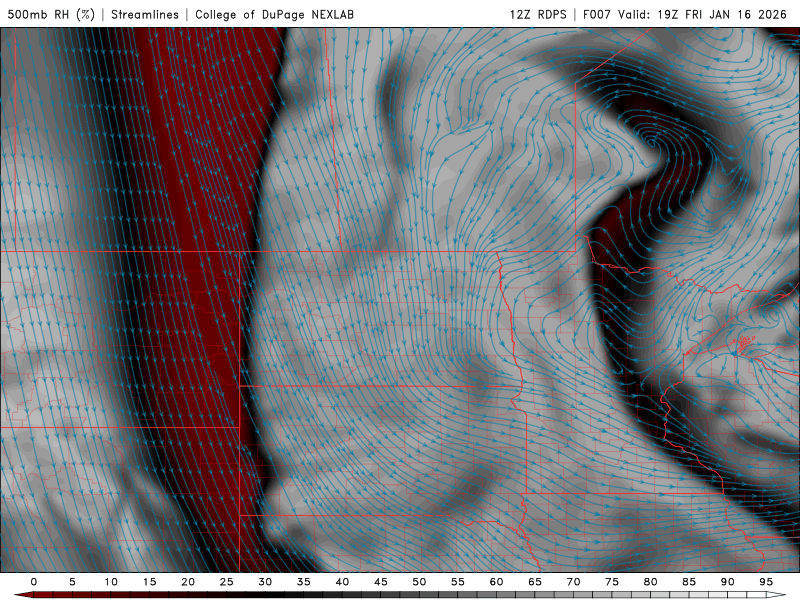Pick the "30" value on the legend
Image resolution: width=800 pixels, height=600 pixels.
click(265, 582)
